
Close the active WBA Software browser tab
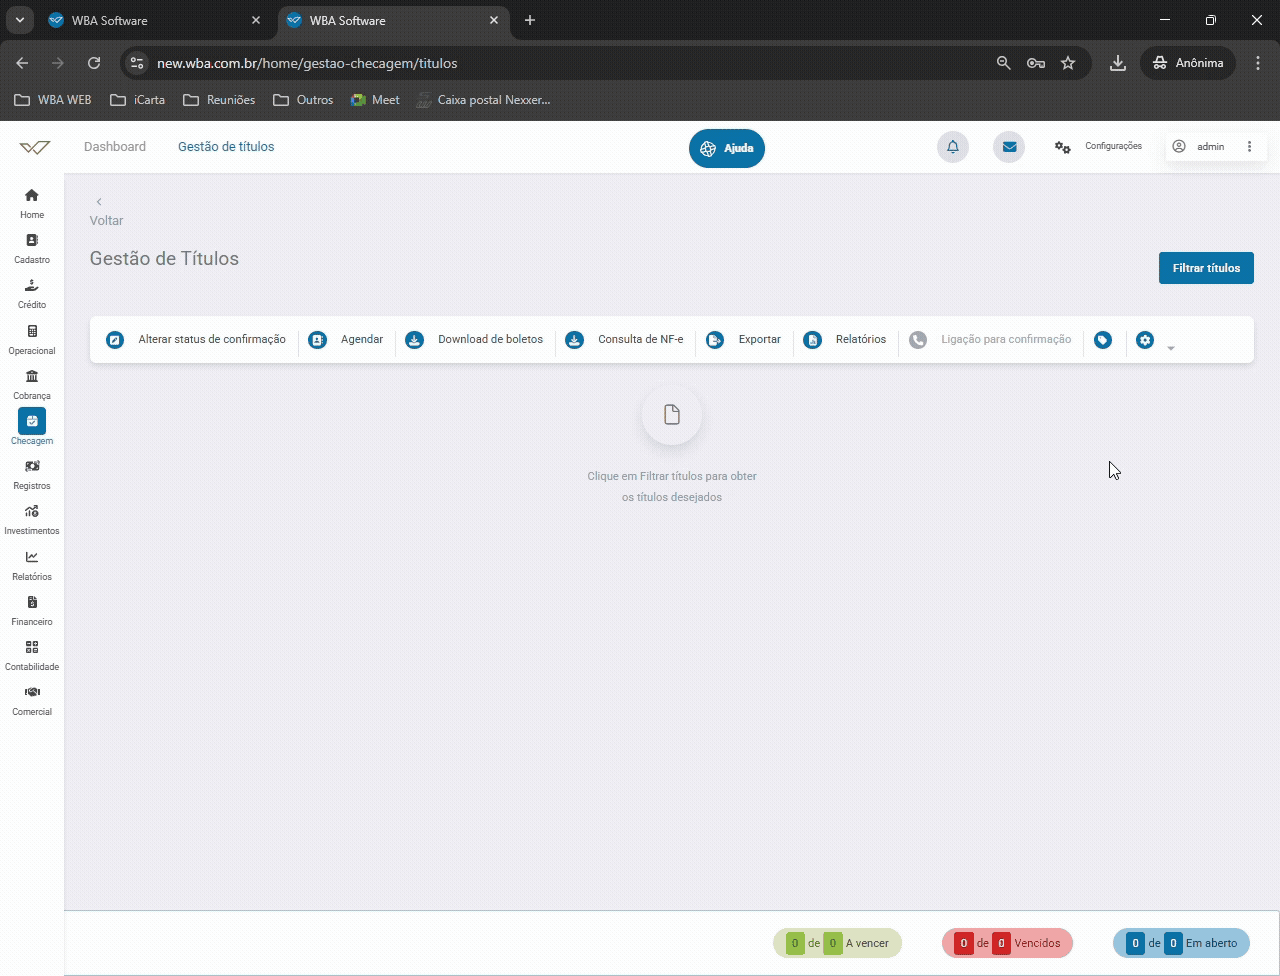pos(493,20)
